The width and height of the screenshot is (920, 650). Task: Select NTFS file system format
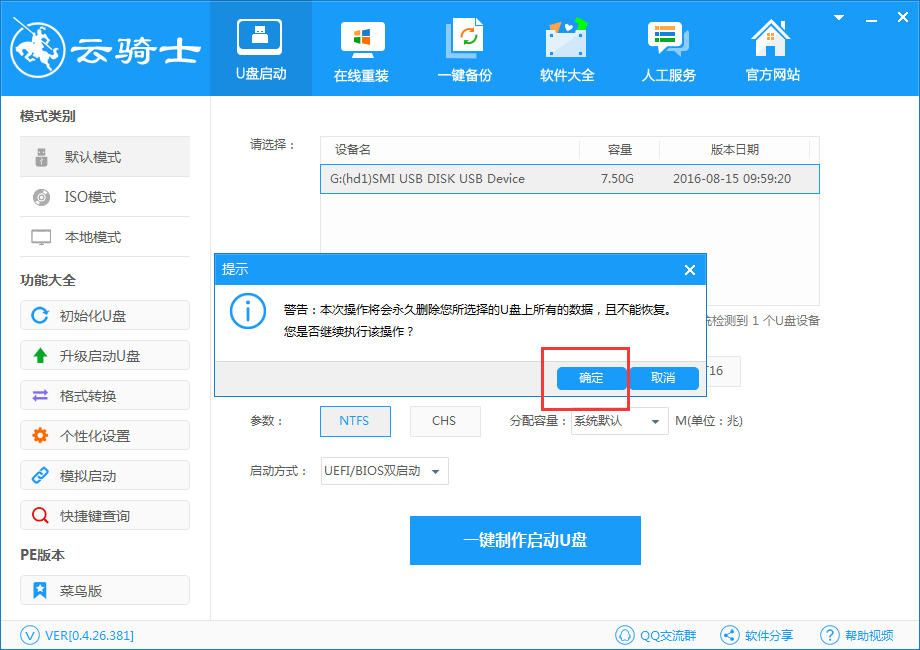coord(355,421)
